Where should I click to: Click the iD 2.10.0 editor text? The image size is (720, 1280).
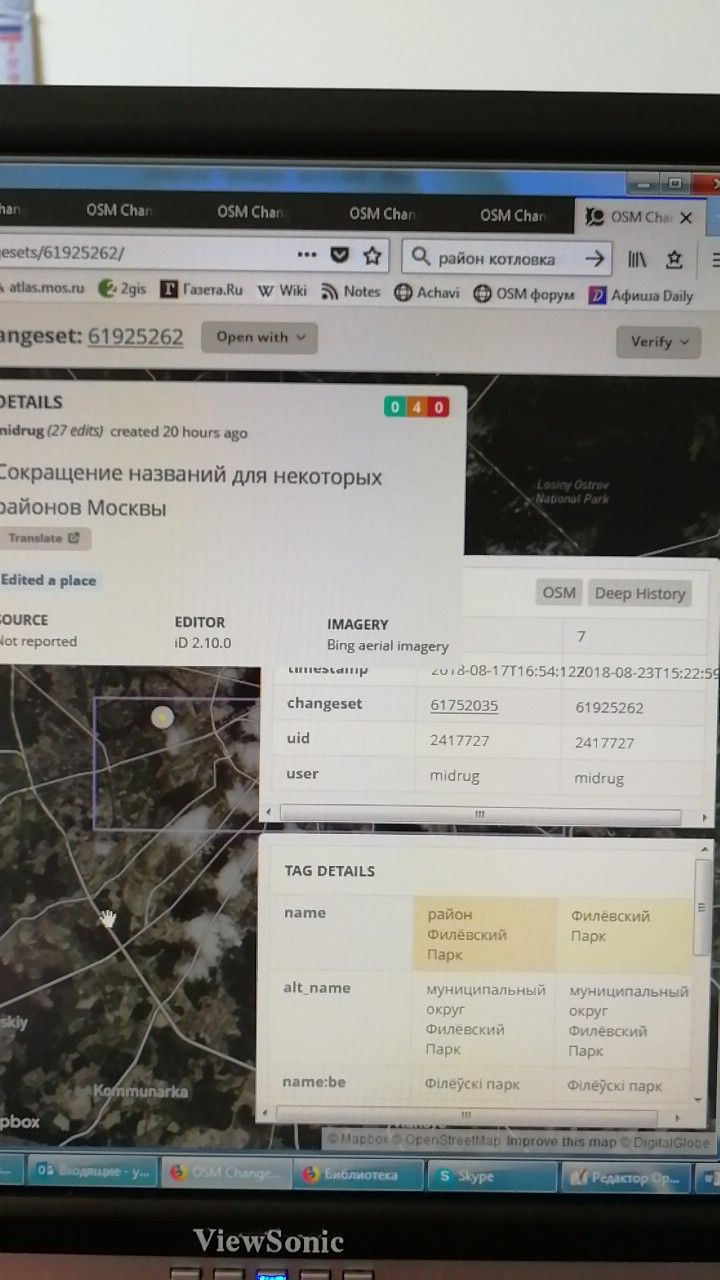coord(203,642)
